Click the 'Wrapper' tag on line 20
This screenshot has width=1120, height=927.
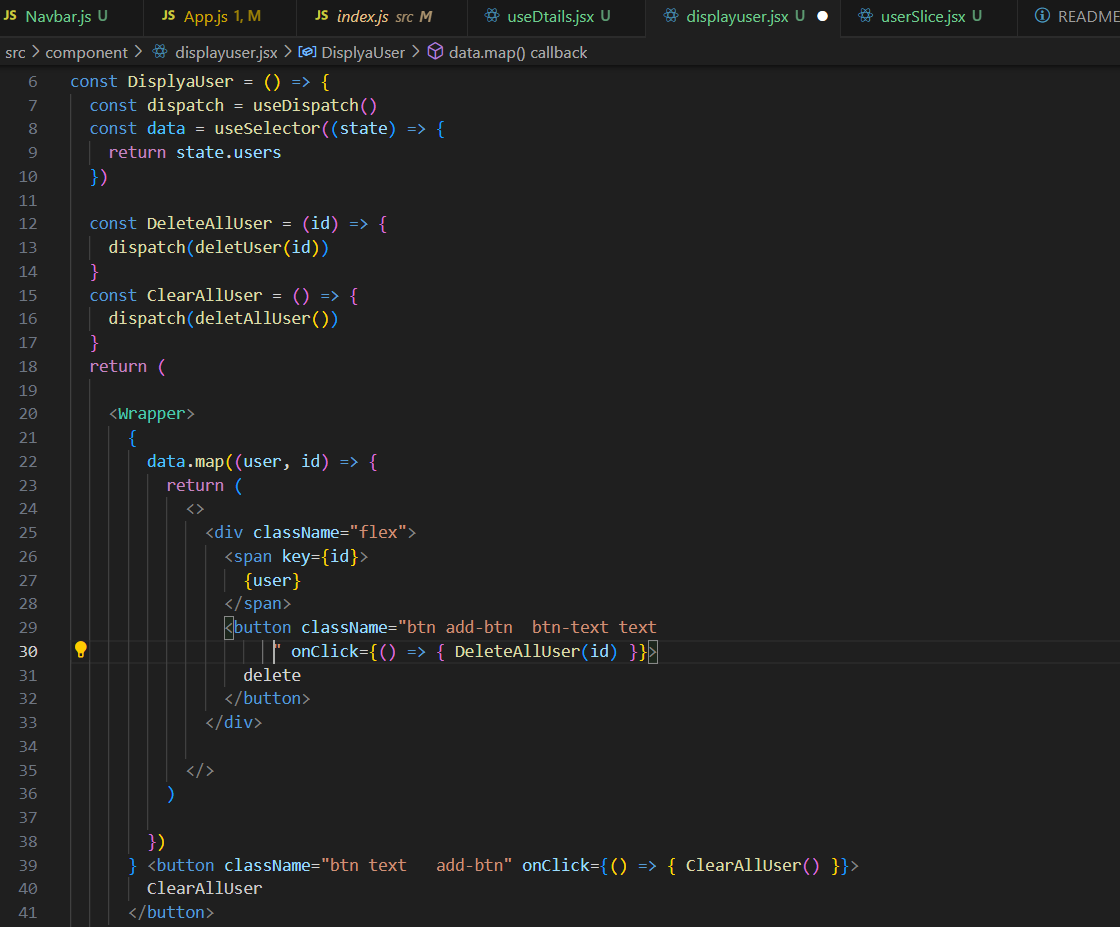coord(151,414)
